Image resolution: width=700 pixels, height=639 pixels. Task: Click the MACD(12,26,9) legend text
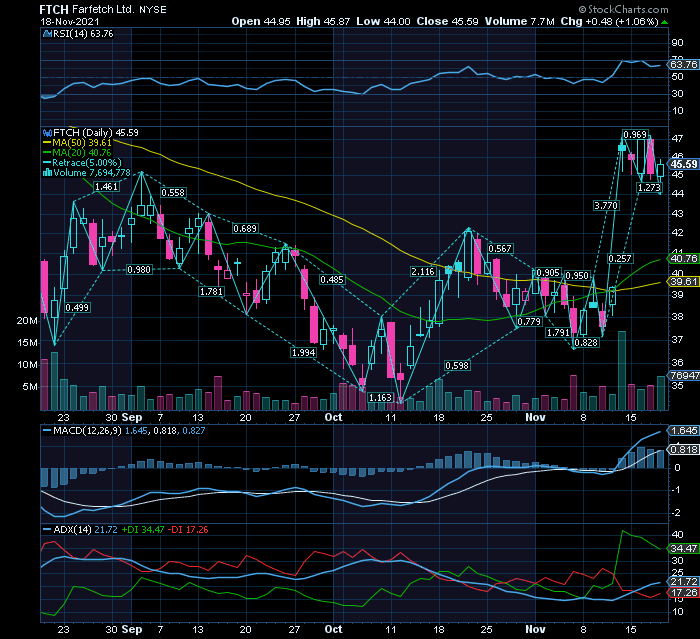click(x=87, y=431)
